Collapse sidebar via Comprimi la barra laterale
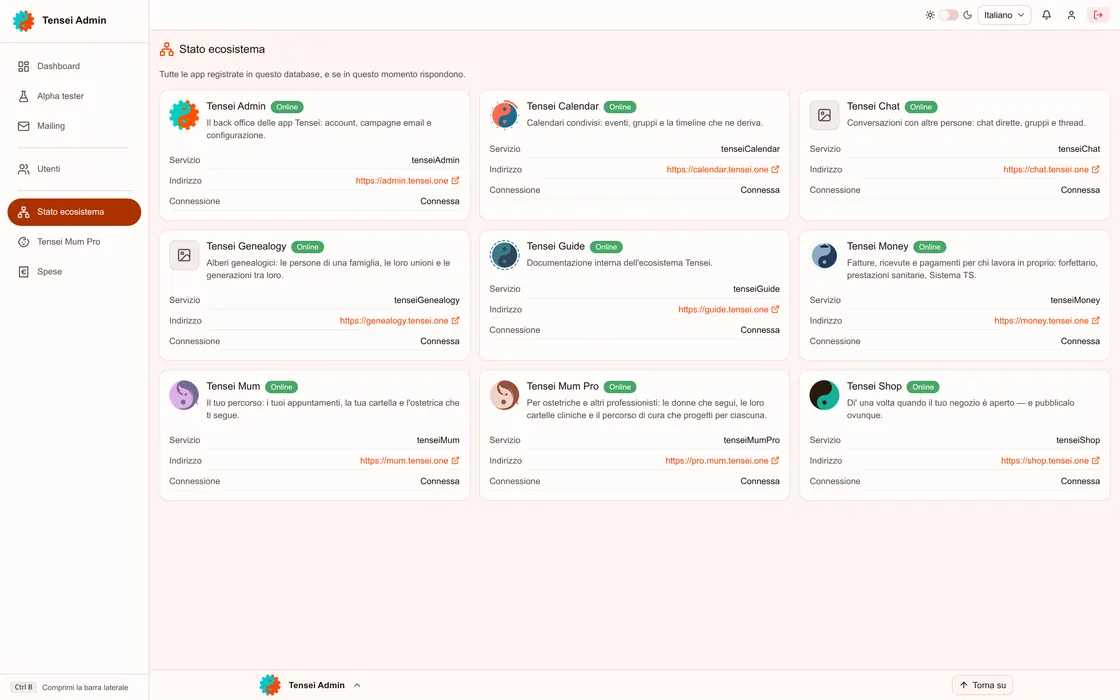Viewport: 1120px width, 700px height. pyautogui.click(x=70, y=687)
